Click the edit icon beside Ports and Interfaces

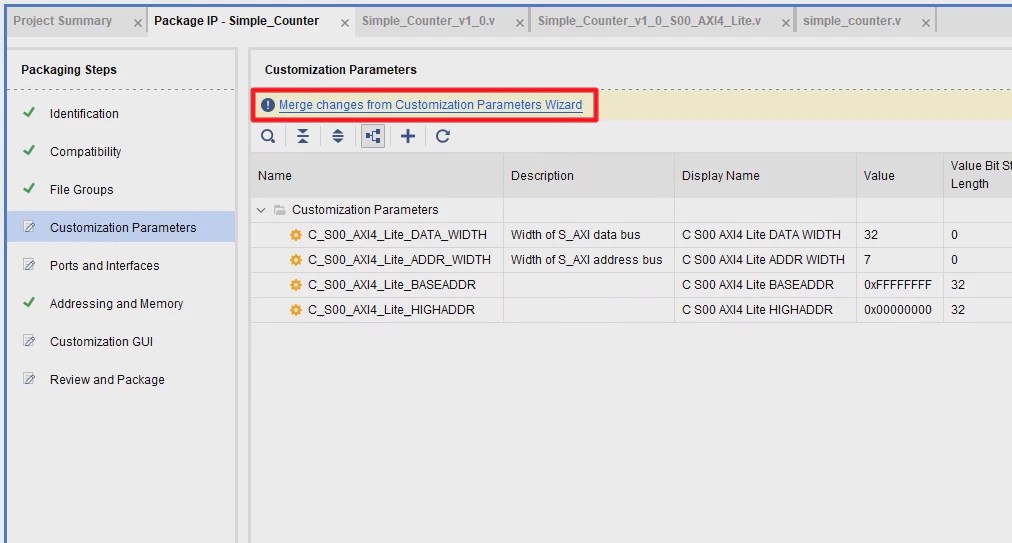coord(29,265)
